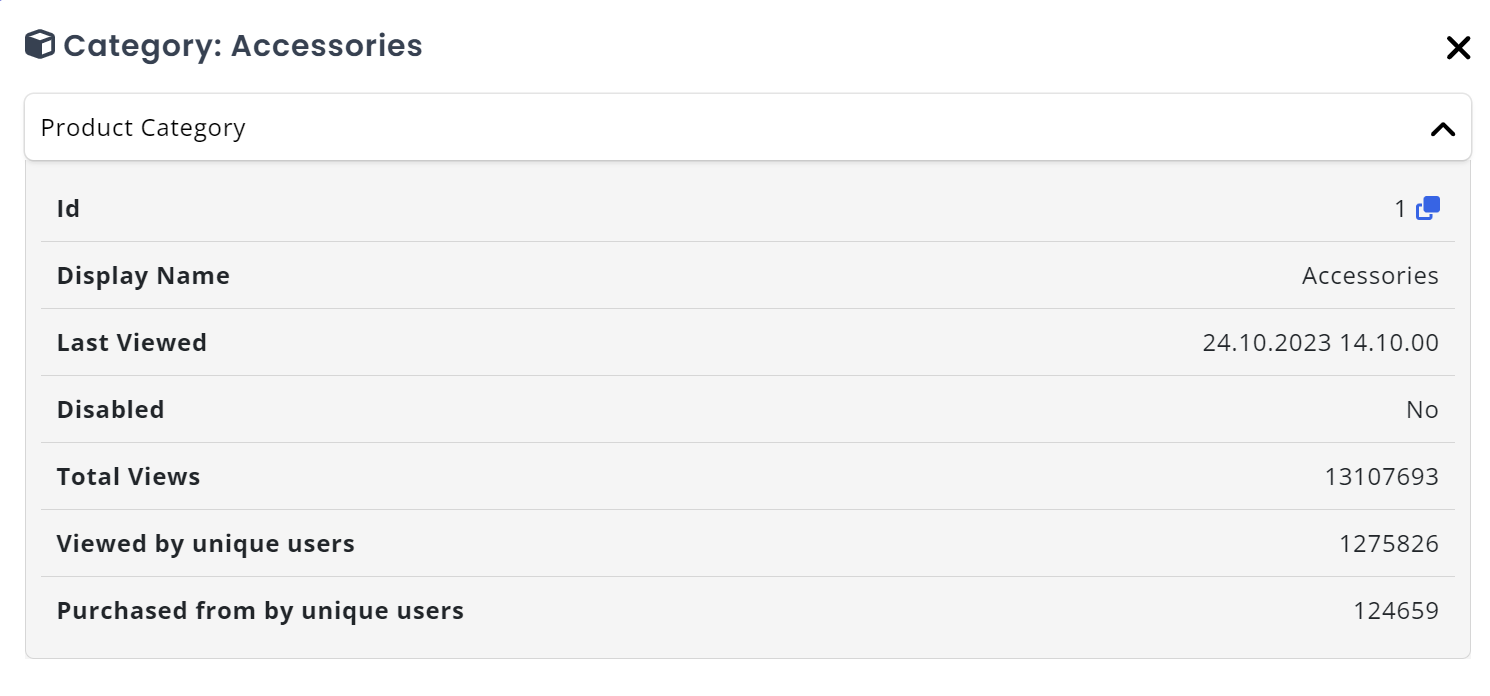Click the package icon beside Category title

pos(38,45)
